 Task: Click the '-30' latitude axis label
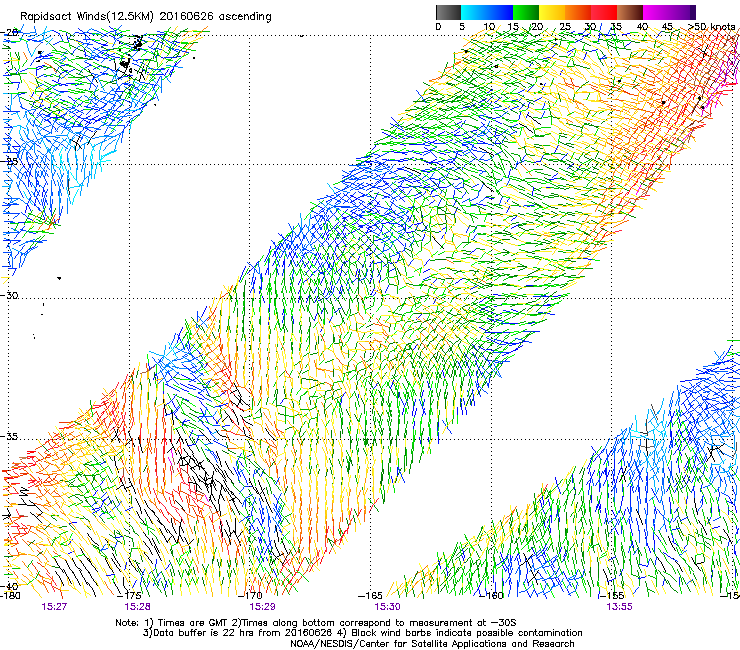pos(9,295)
